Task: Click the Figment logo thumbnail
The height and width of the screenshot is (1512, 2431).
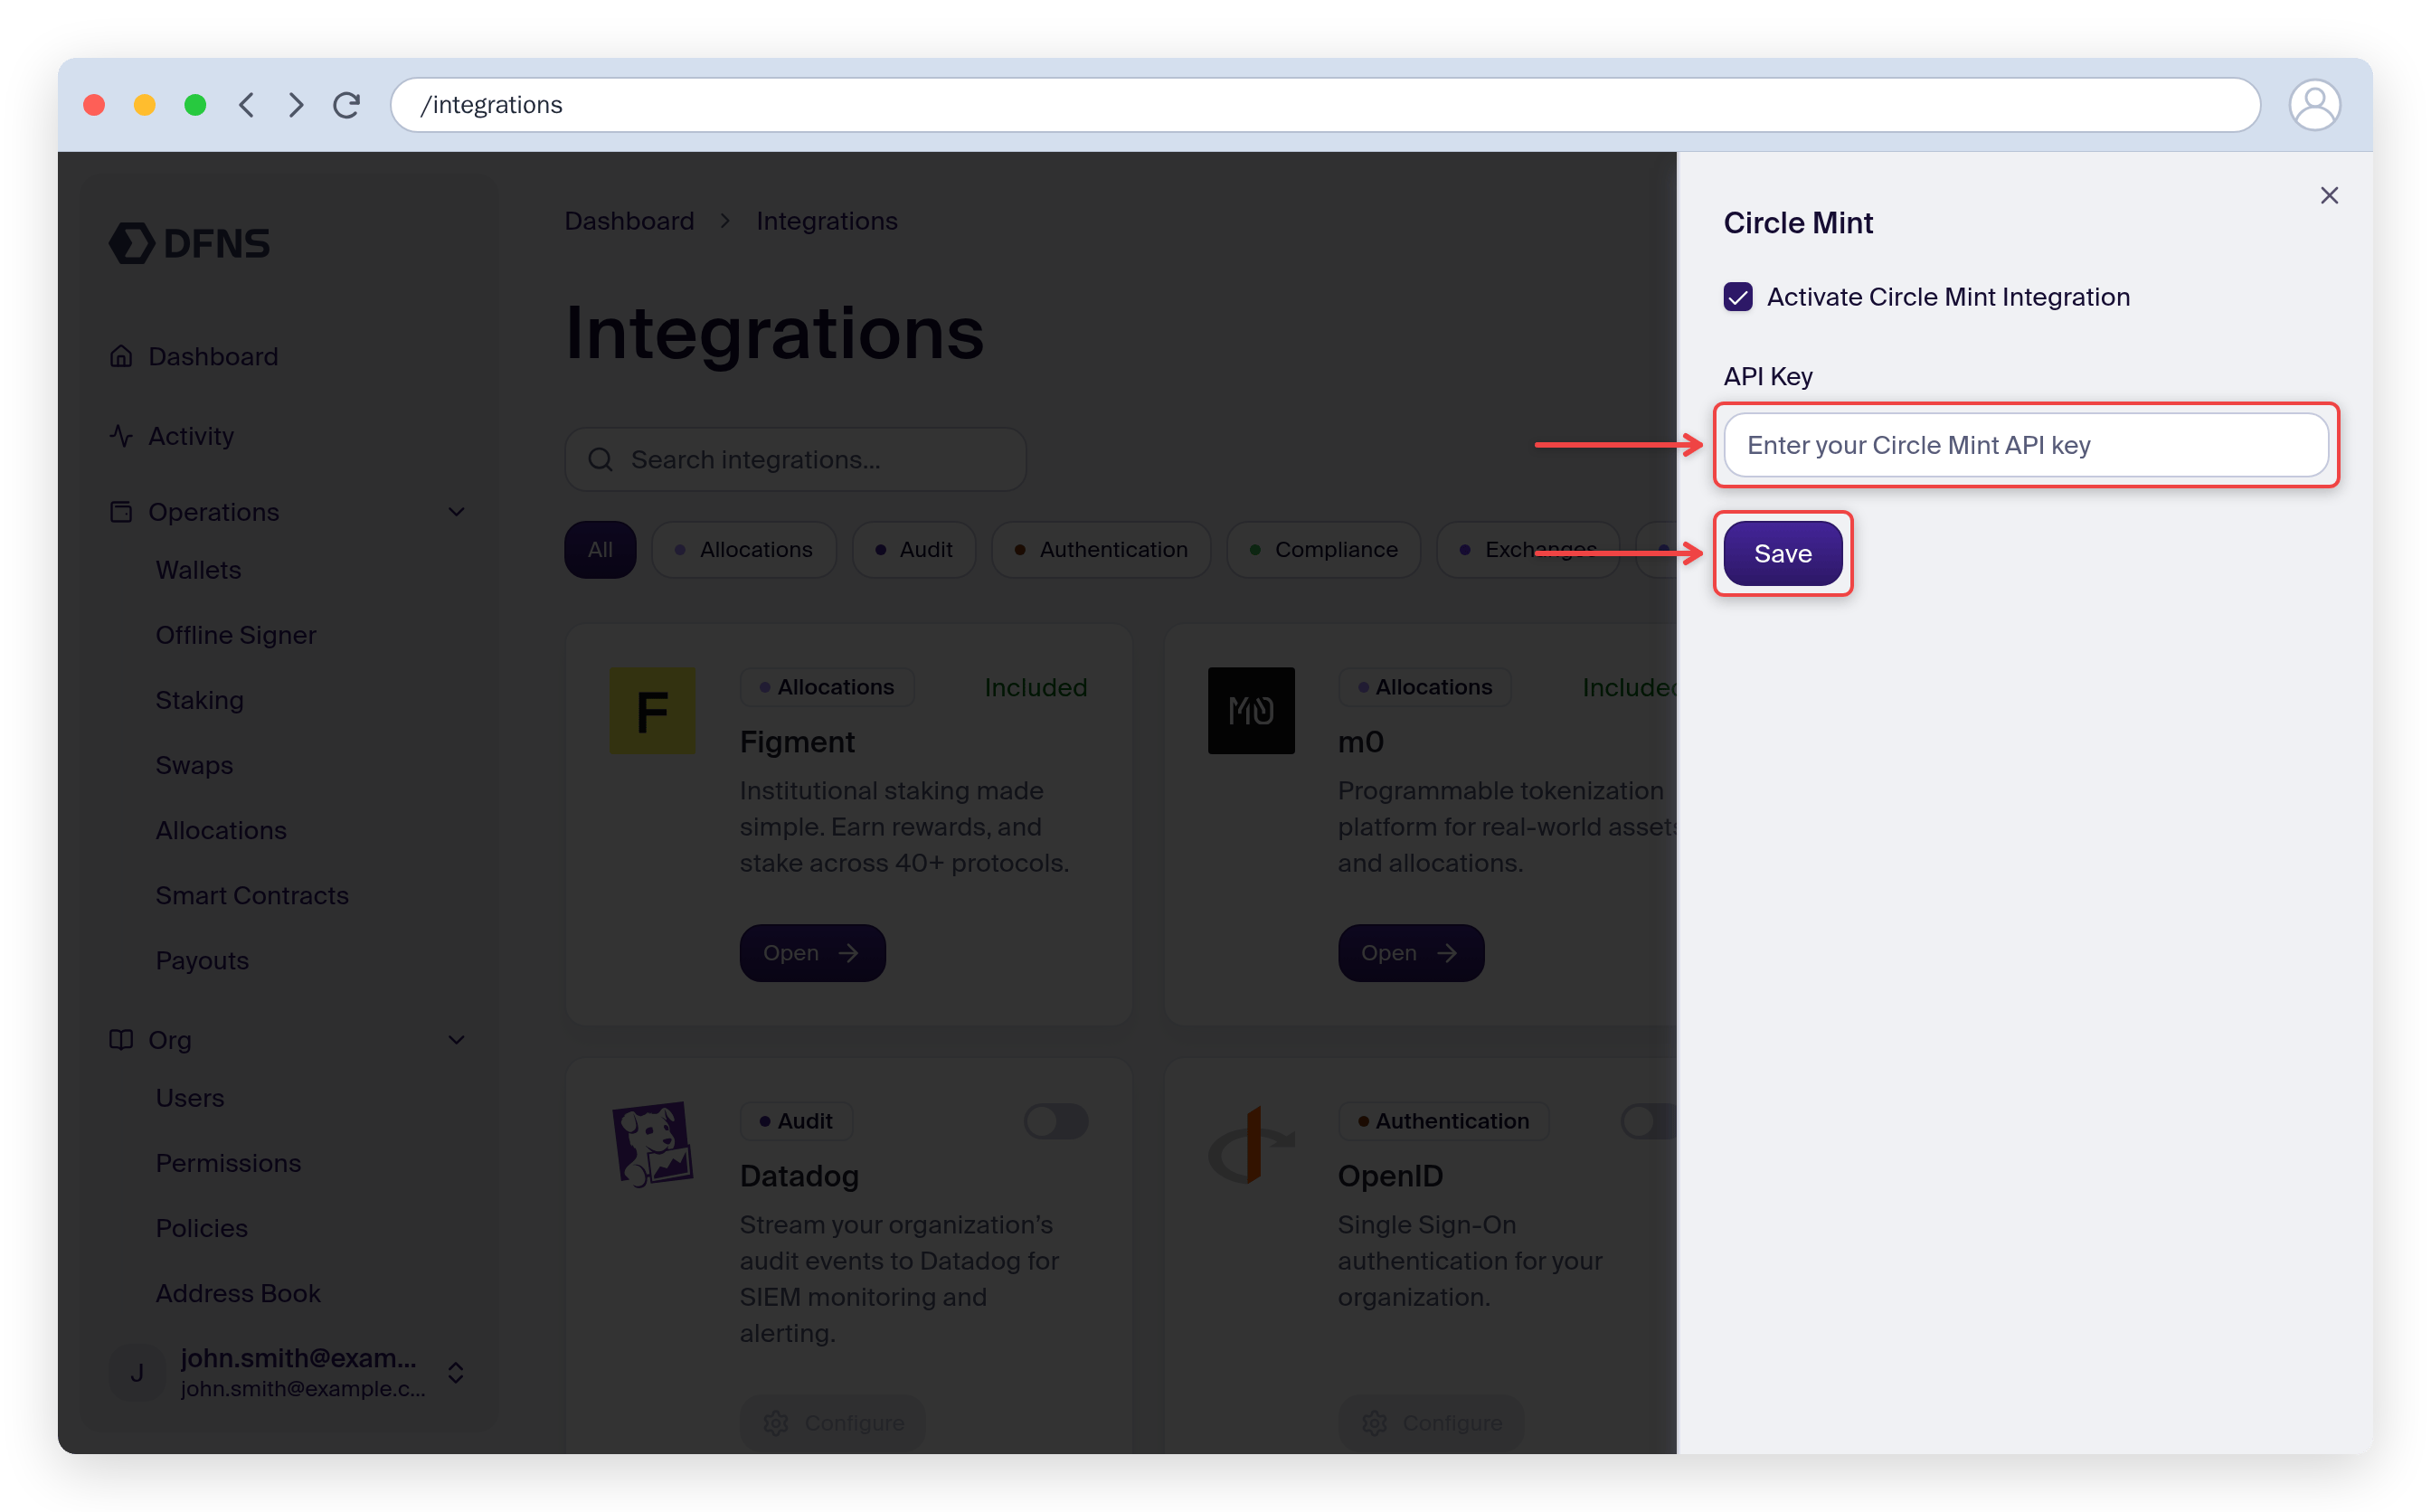Action: click(x=653, y=711)
